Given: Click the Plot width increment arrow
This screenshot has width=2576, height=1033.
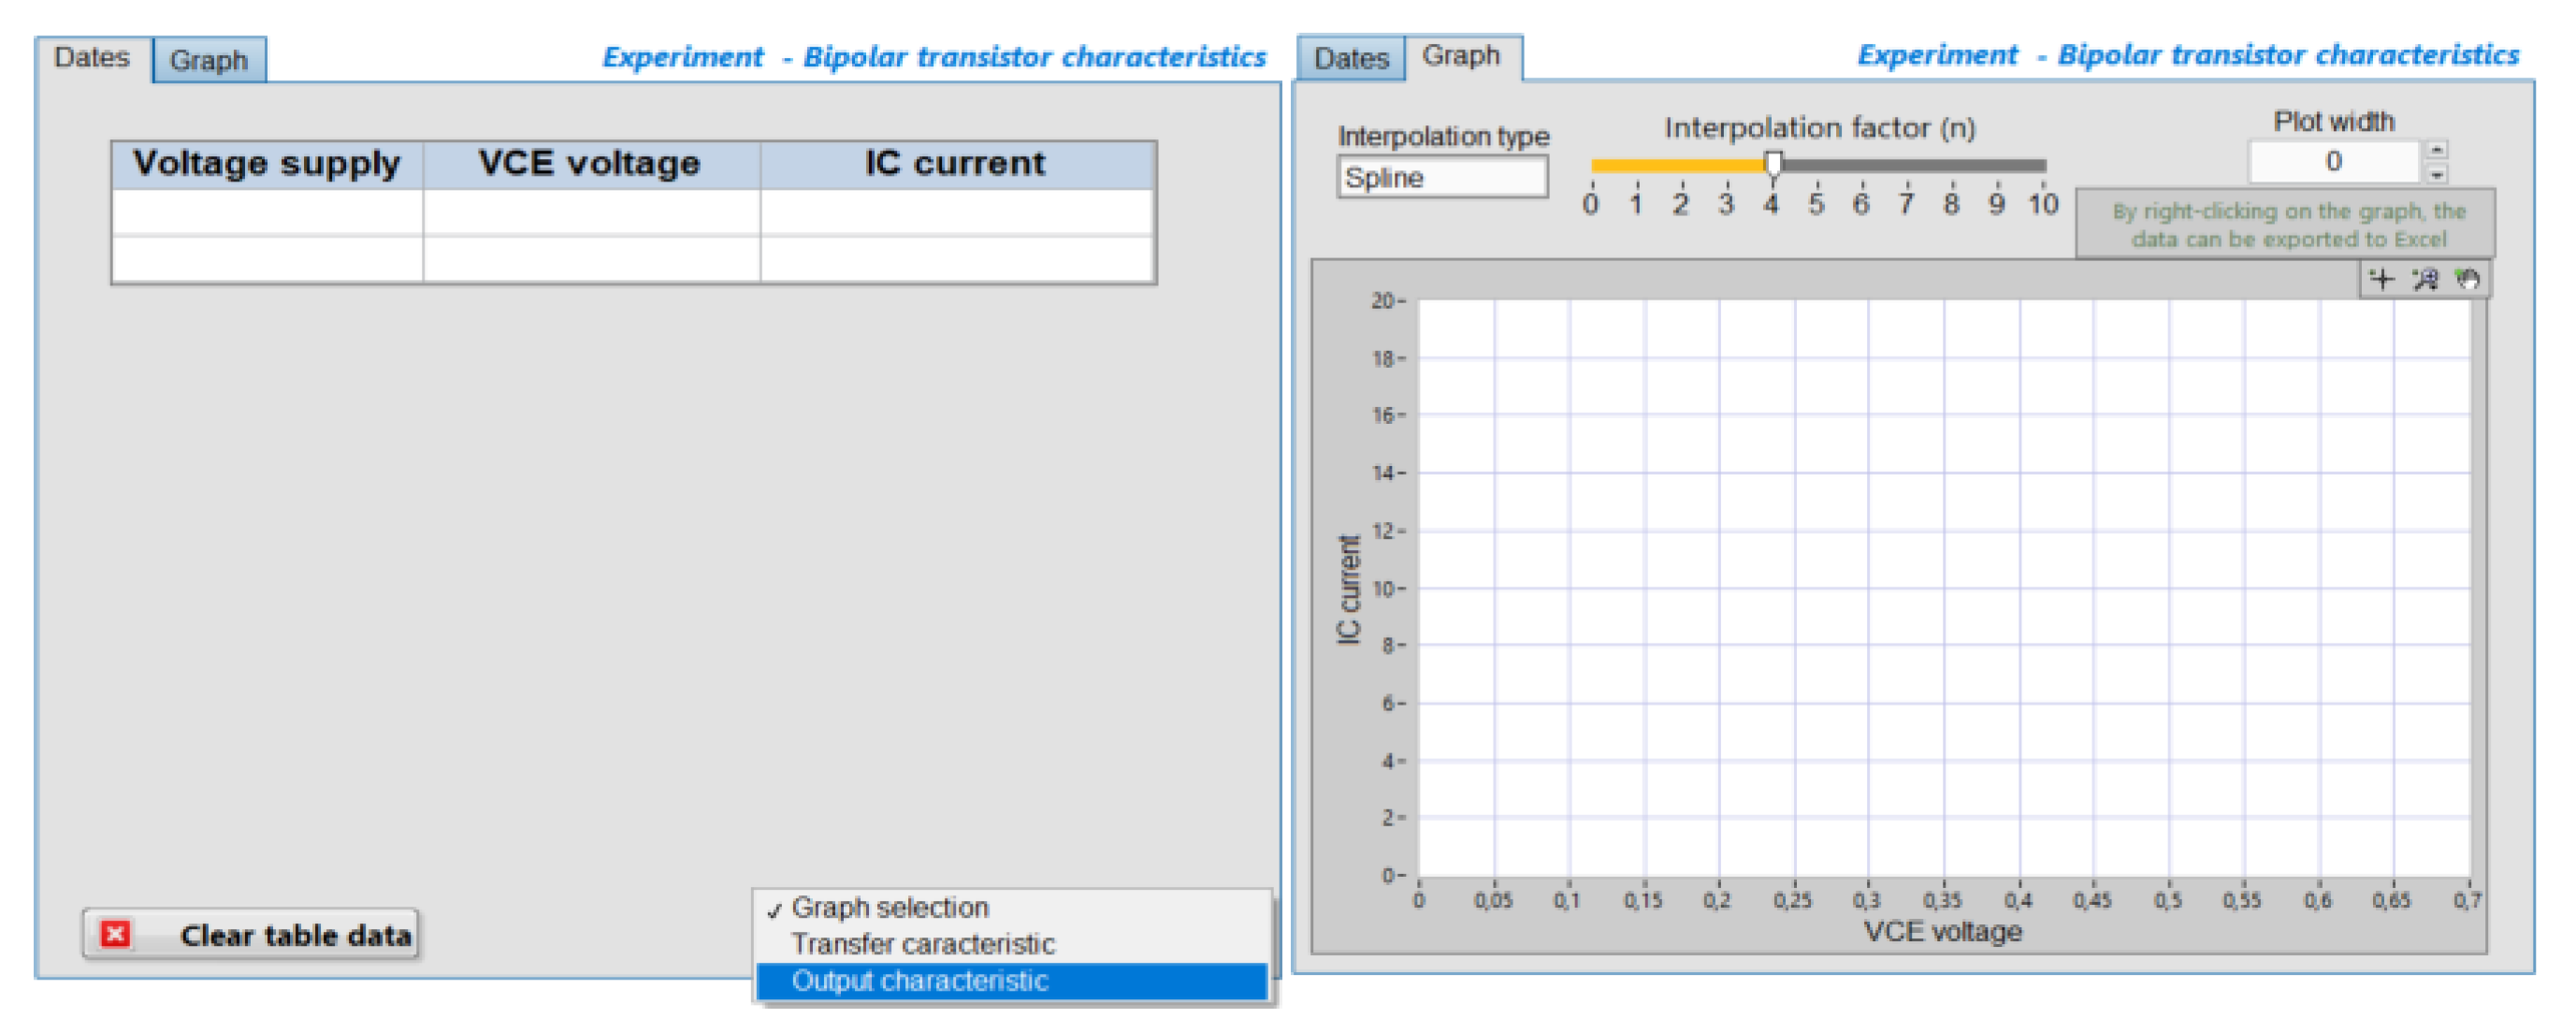Looking at the screenshot, I should tap(2438, 150).
